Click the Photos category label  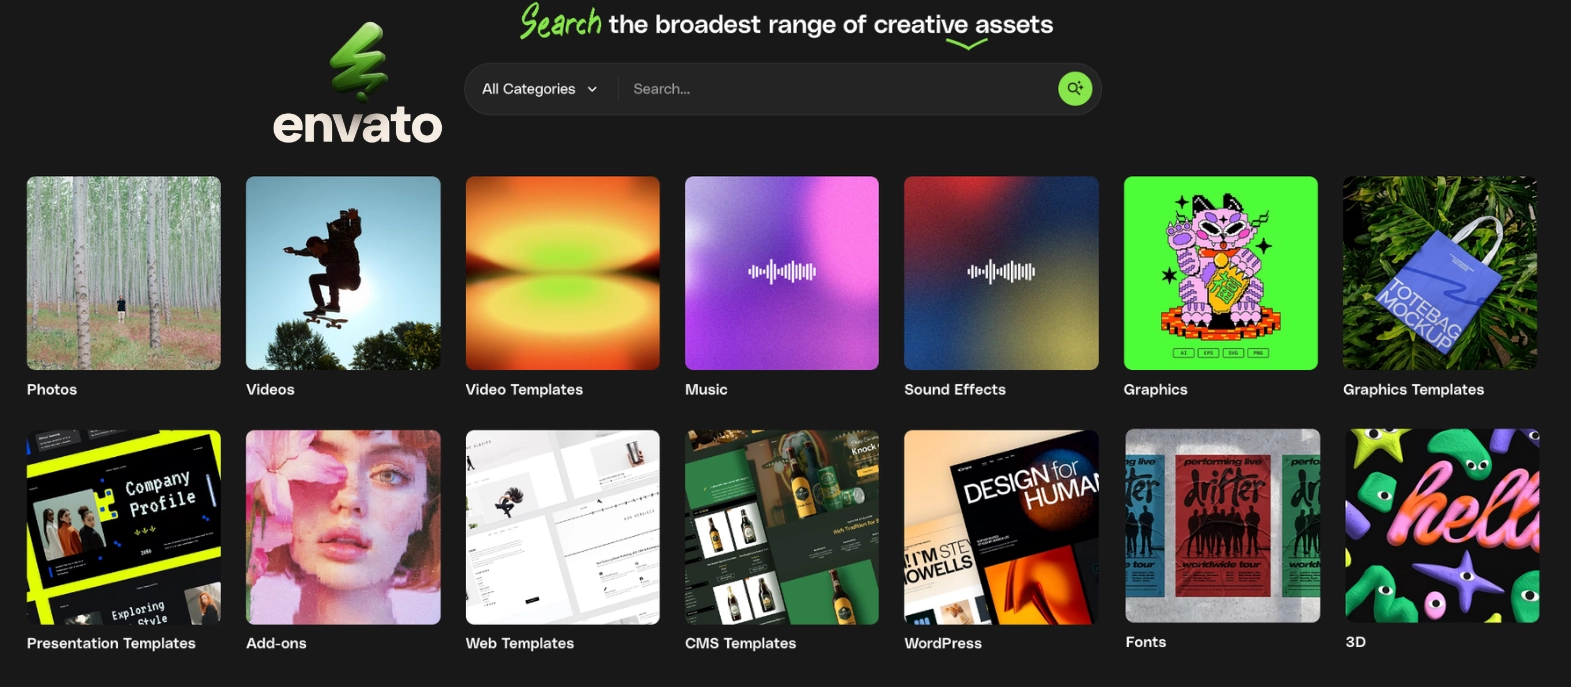coord(52,390)
